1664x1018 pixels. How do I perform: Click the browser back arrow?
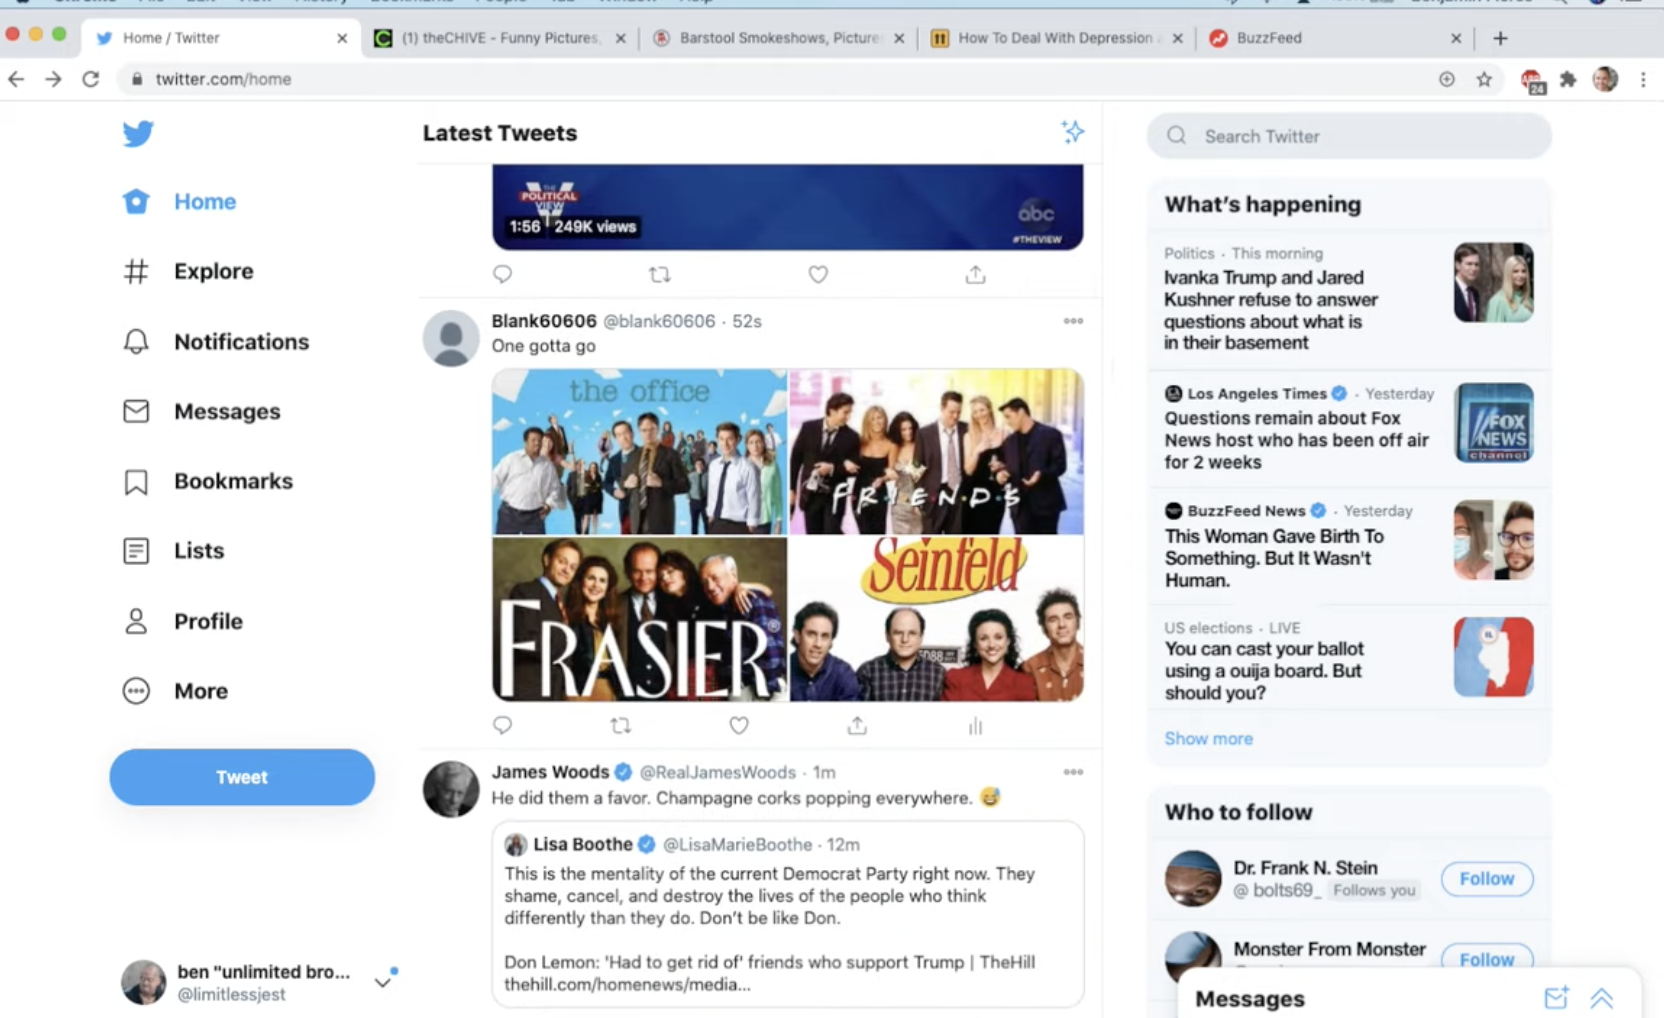pyautogui.click(x=16, y=79)
